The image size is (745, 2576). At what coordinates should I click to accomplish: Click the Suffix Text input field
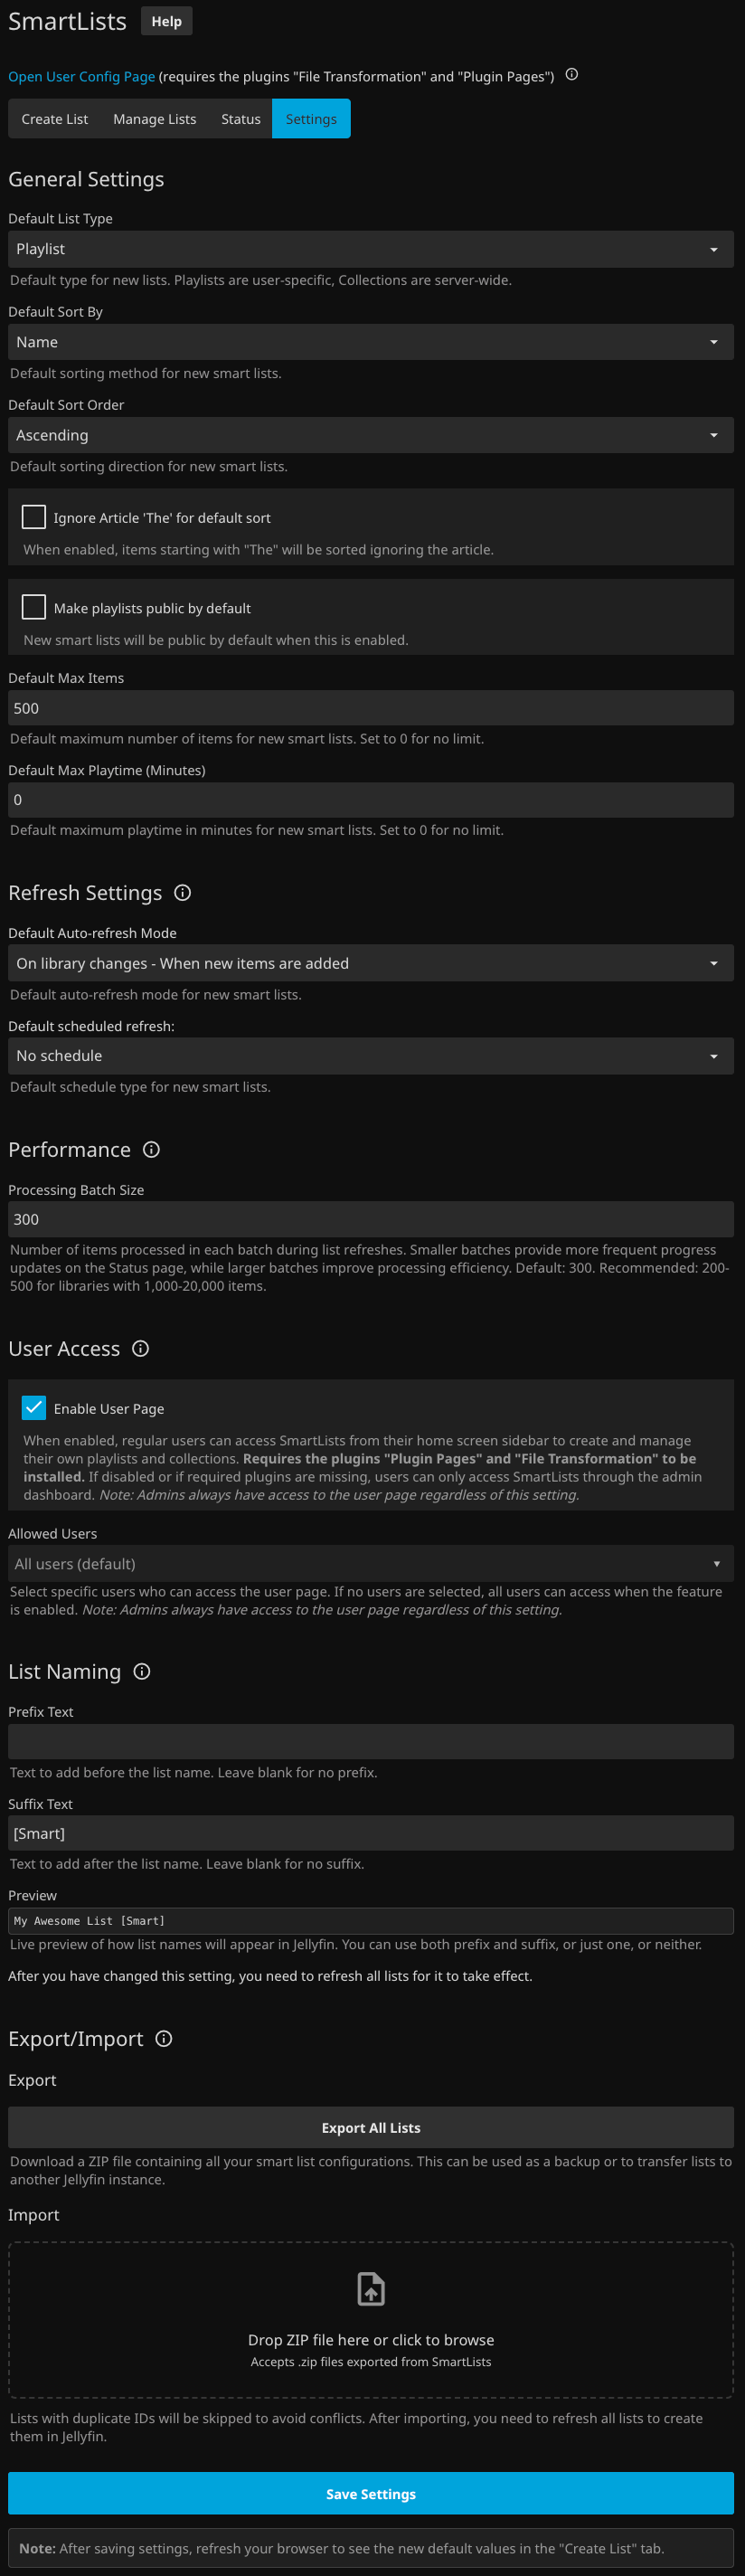[x=371, y=1833]
